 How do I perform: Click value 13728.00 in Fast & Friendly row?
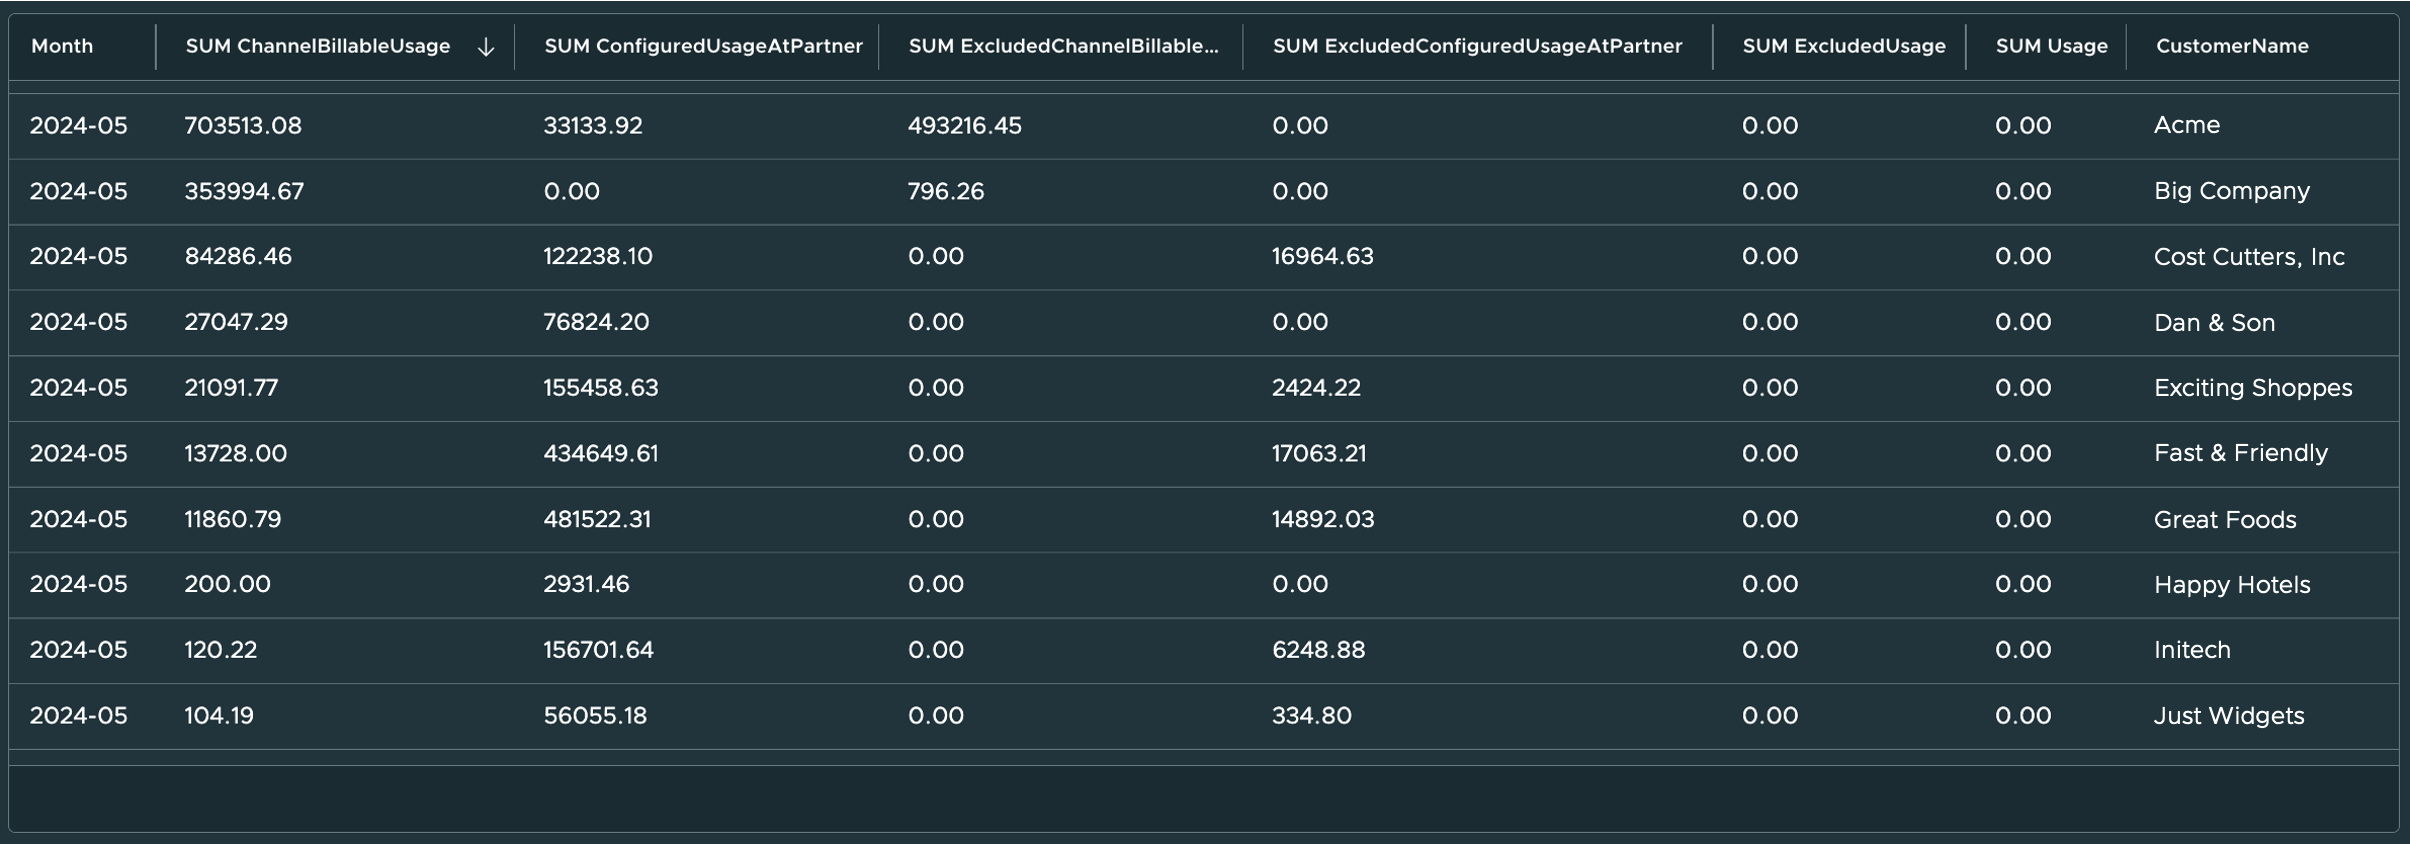(x=236, y=453)
